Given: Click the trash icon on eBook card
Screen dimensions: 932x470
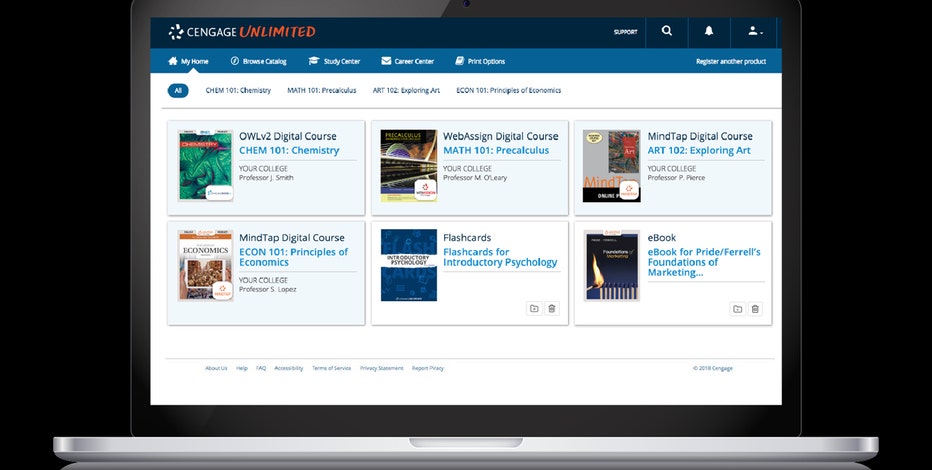Looking at the screenshot, I should pyautogui.click(x=755, y=308).
